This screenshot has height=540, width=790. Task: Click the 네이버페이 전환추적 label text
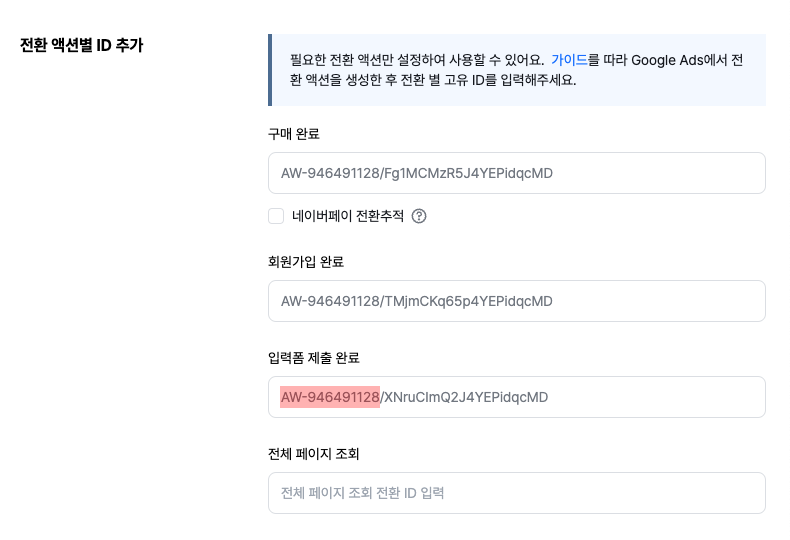click(348, 216)
